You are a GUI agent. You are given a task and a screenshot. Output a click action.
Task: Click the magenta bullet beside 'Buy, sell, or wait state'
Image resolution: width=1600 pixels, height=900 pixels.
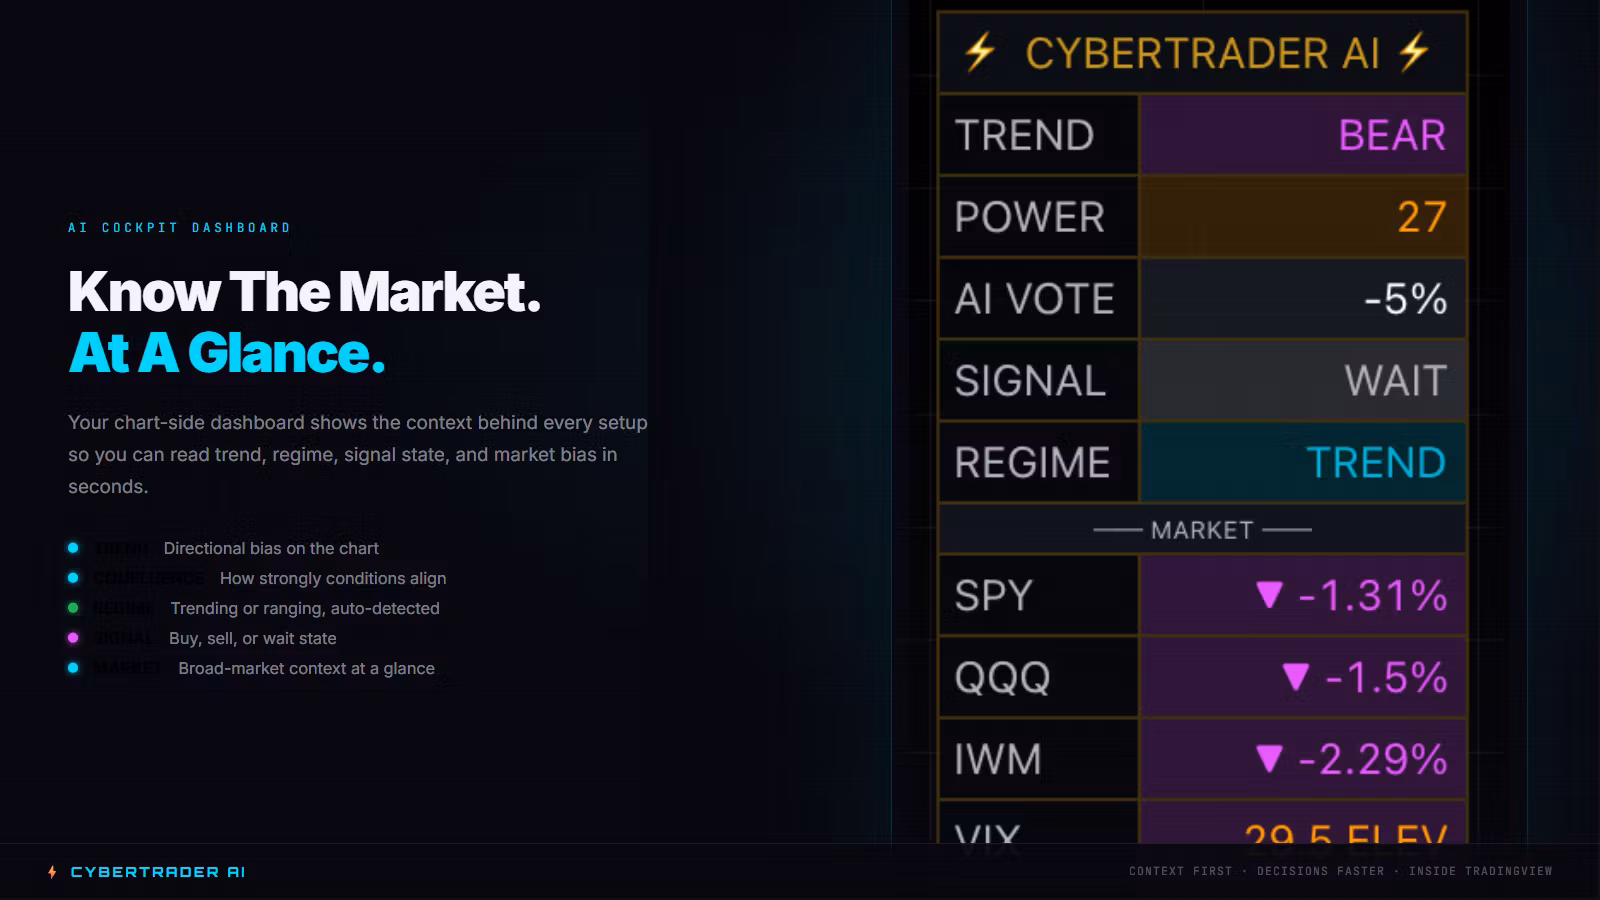(73, 638)
